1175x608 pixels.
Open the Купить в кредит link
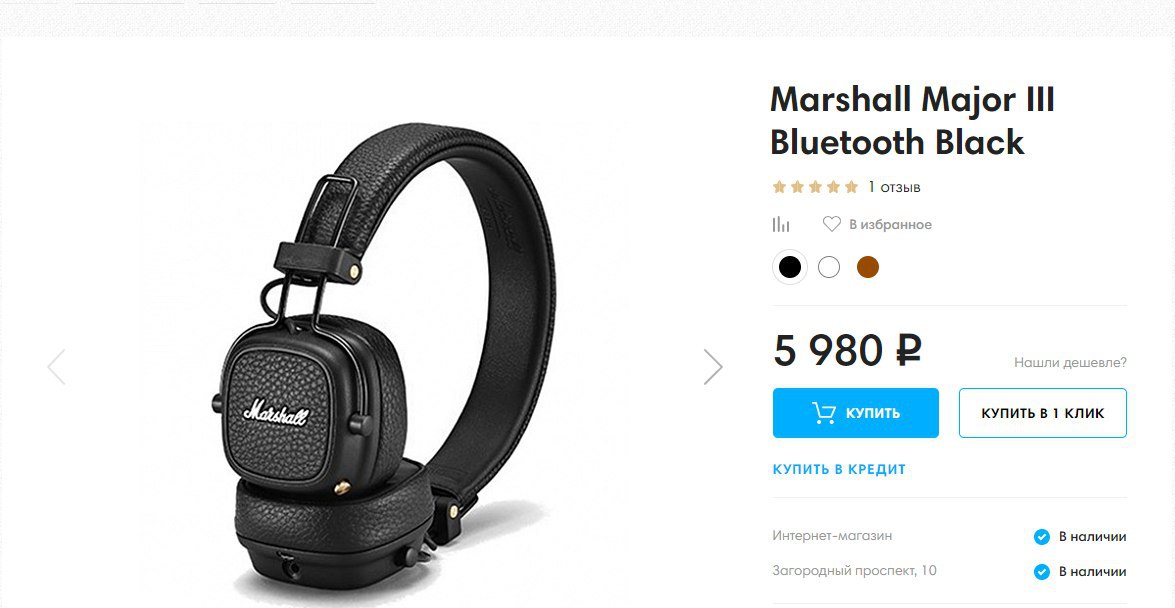(x=839, y=469)
